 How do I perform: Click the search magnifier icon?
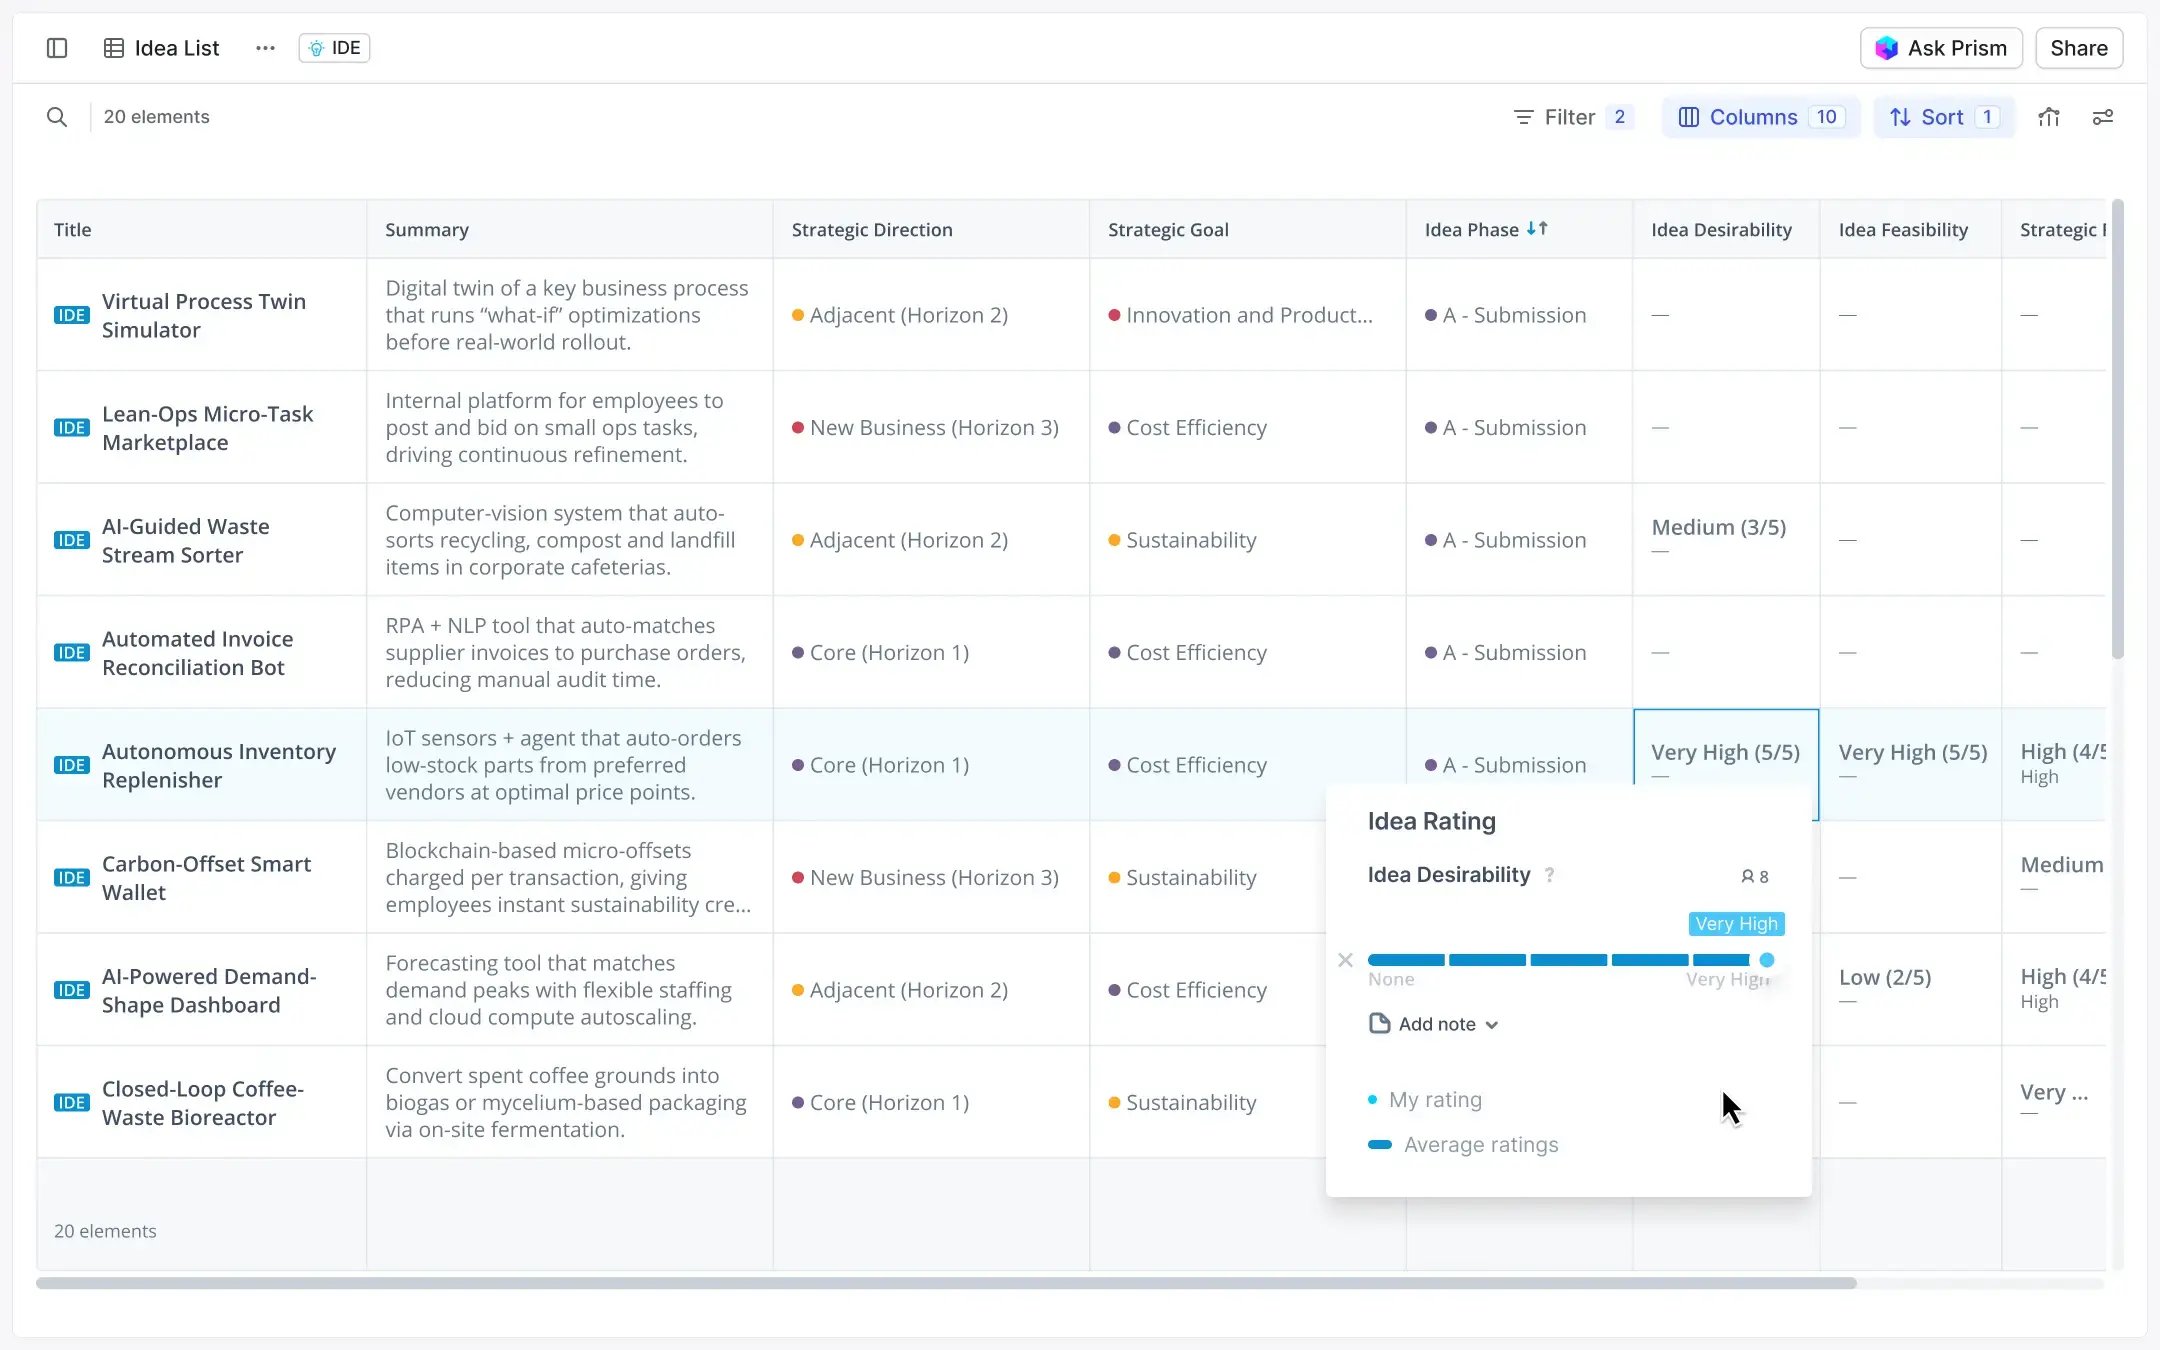point(57,117)
